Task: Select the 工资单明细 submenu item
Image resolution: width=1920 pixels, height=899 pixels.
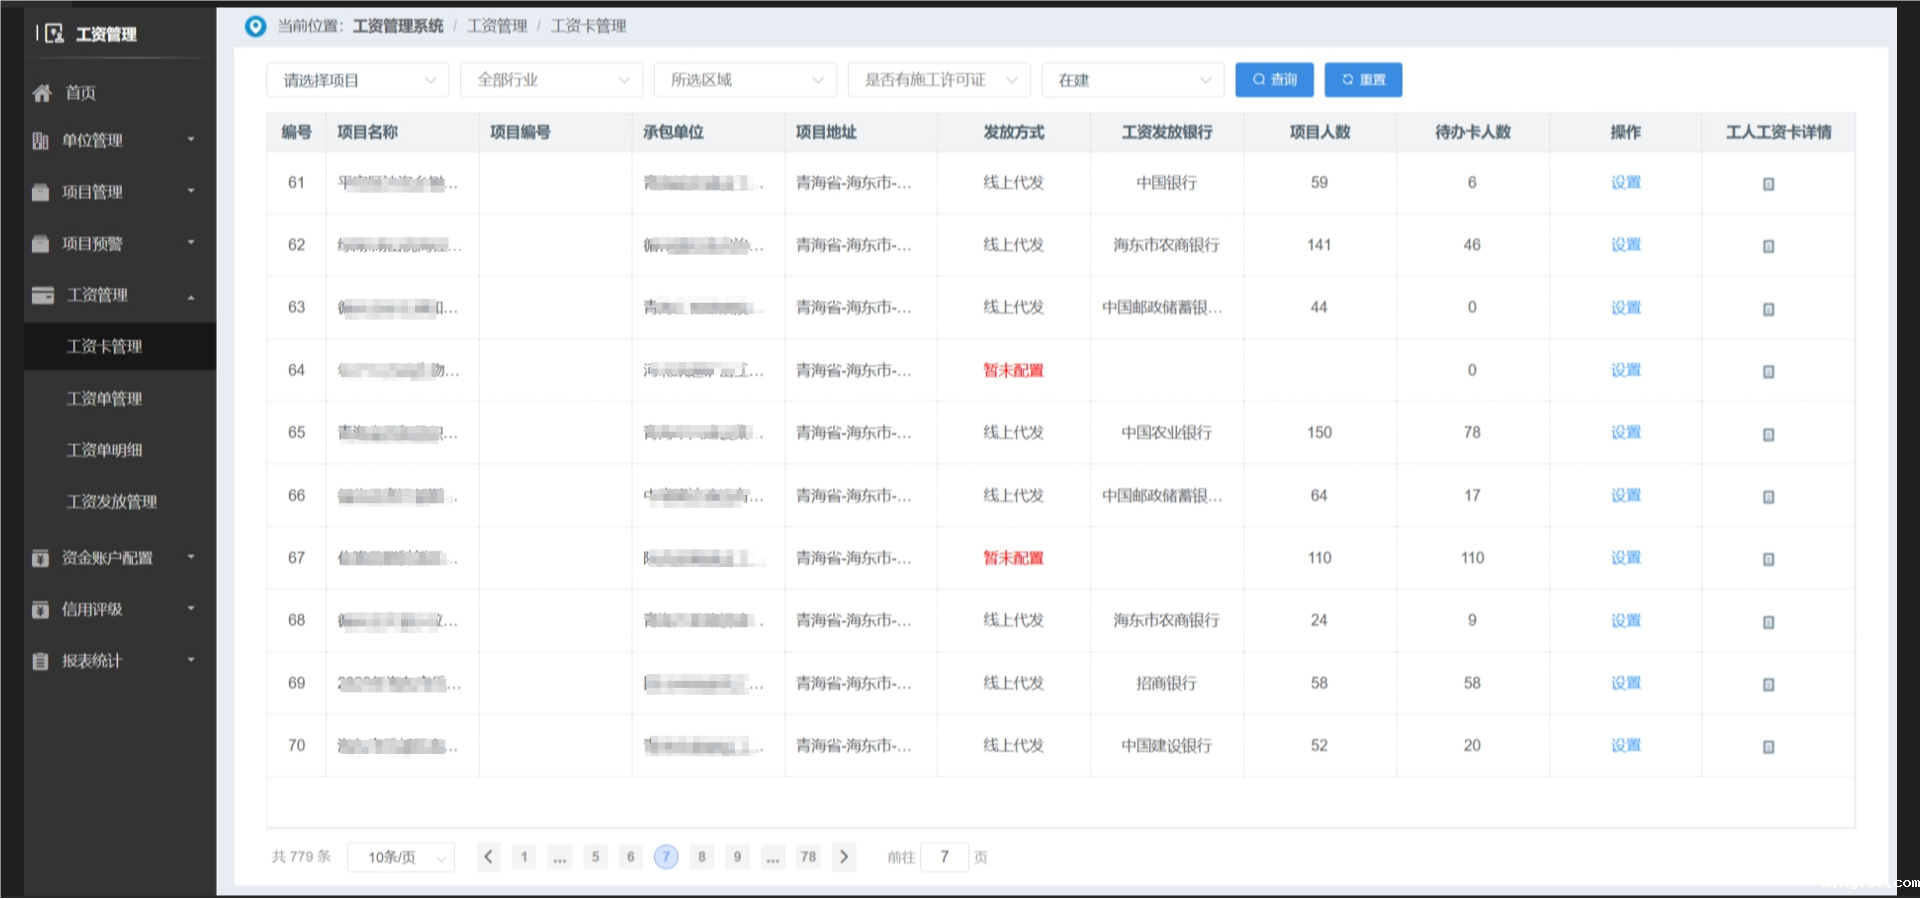Action: point(120,450)
